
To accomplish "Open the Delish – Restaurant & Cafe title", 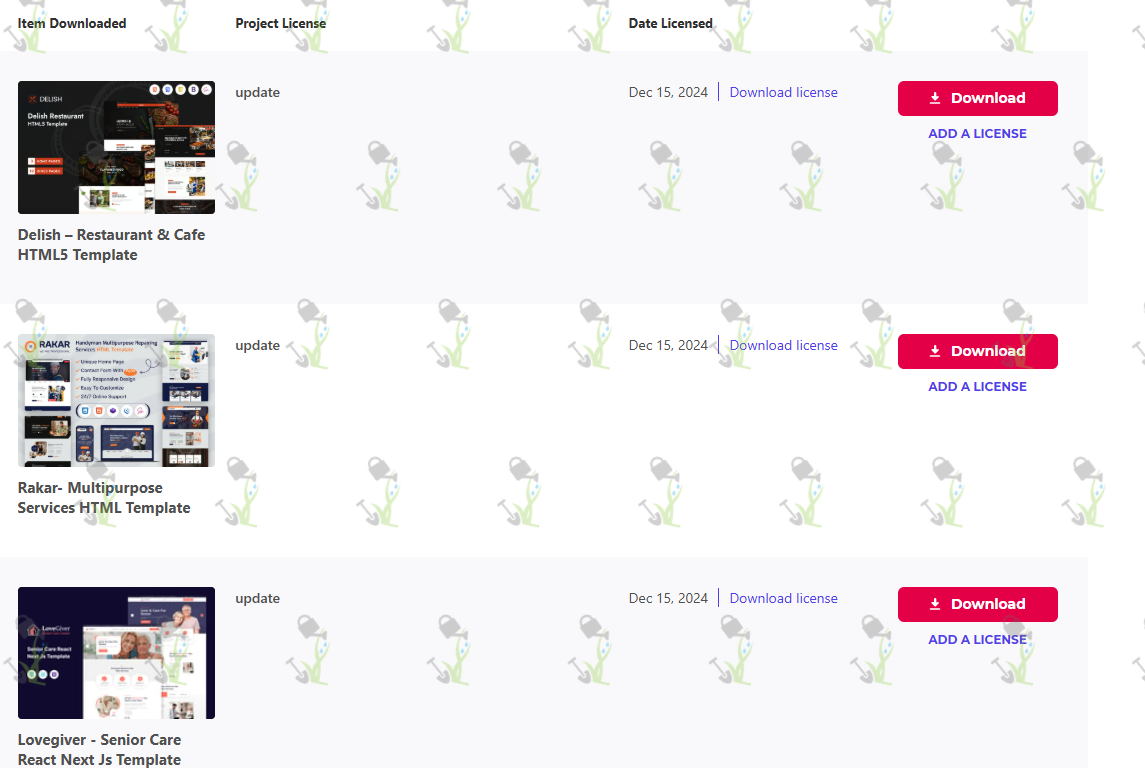I will (111, 245).
